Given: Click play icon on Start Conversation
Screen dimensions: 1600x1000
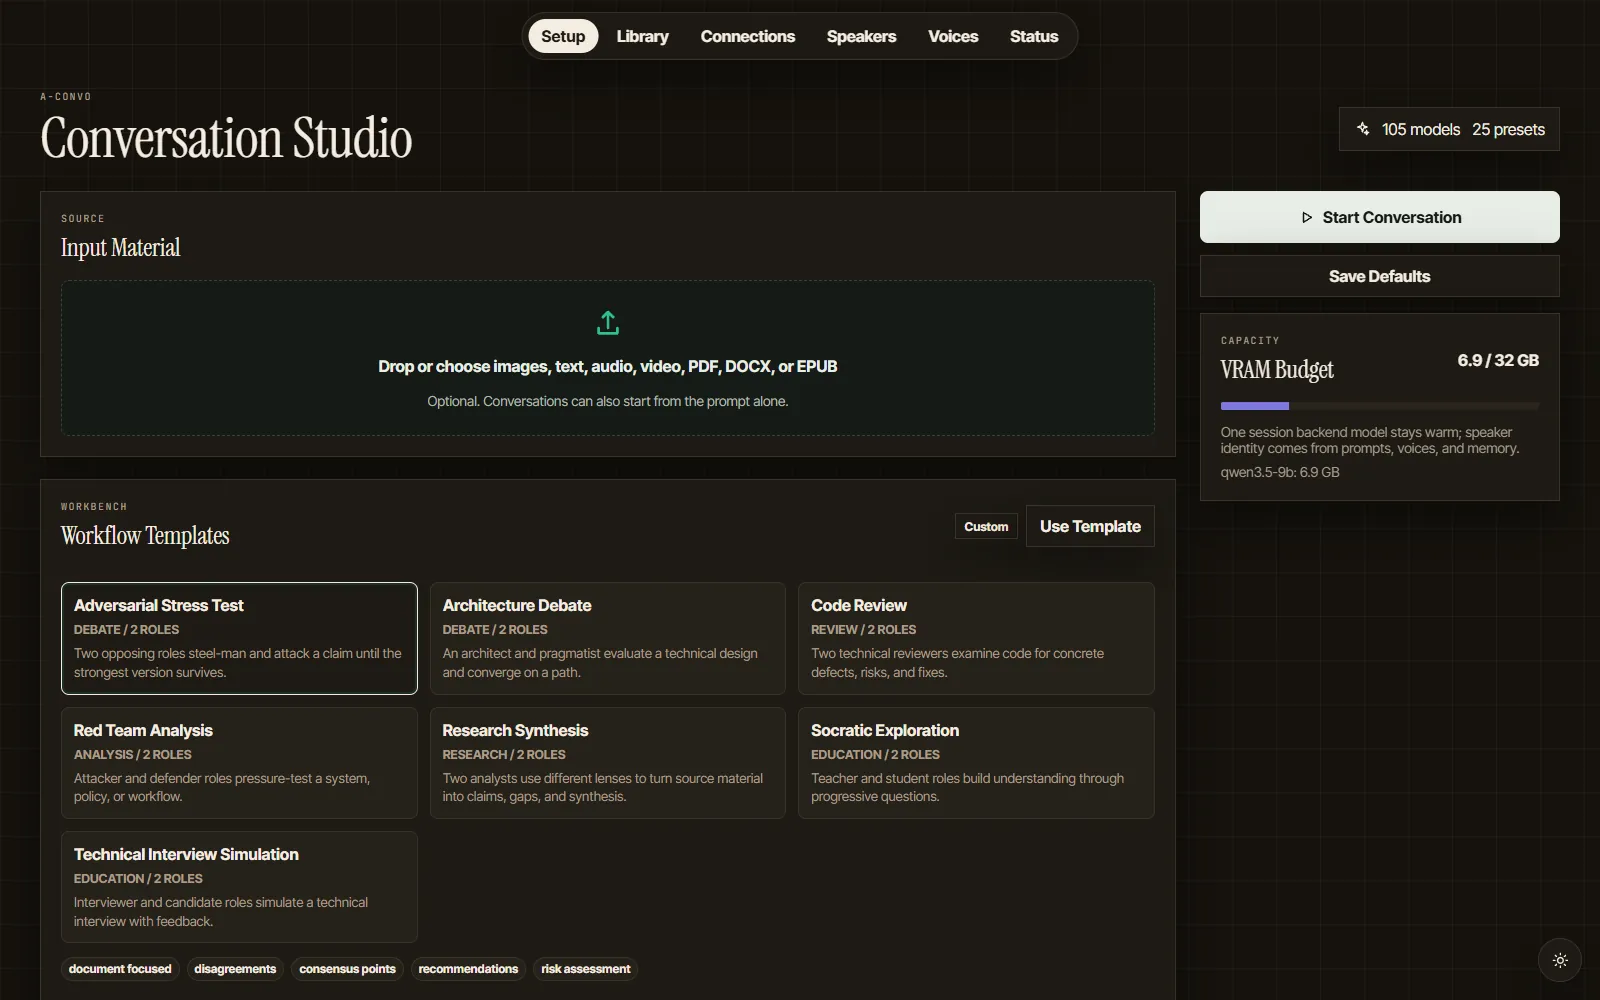Looking at the screenshot, I should [1307, 217].
